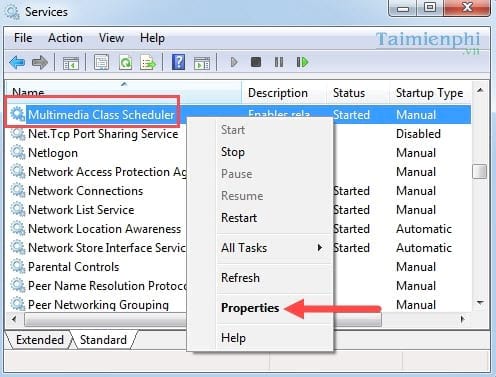Switch to the Standard tab
Screen dimensions: 496x377
(103, 340)
